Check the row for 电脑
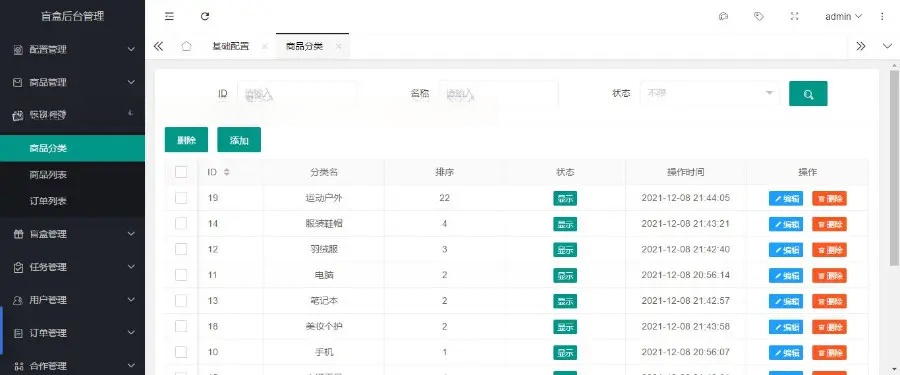This screenshot has width=900, height=375. [x=181, y=275]
